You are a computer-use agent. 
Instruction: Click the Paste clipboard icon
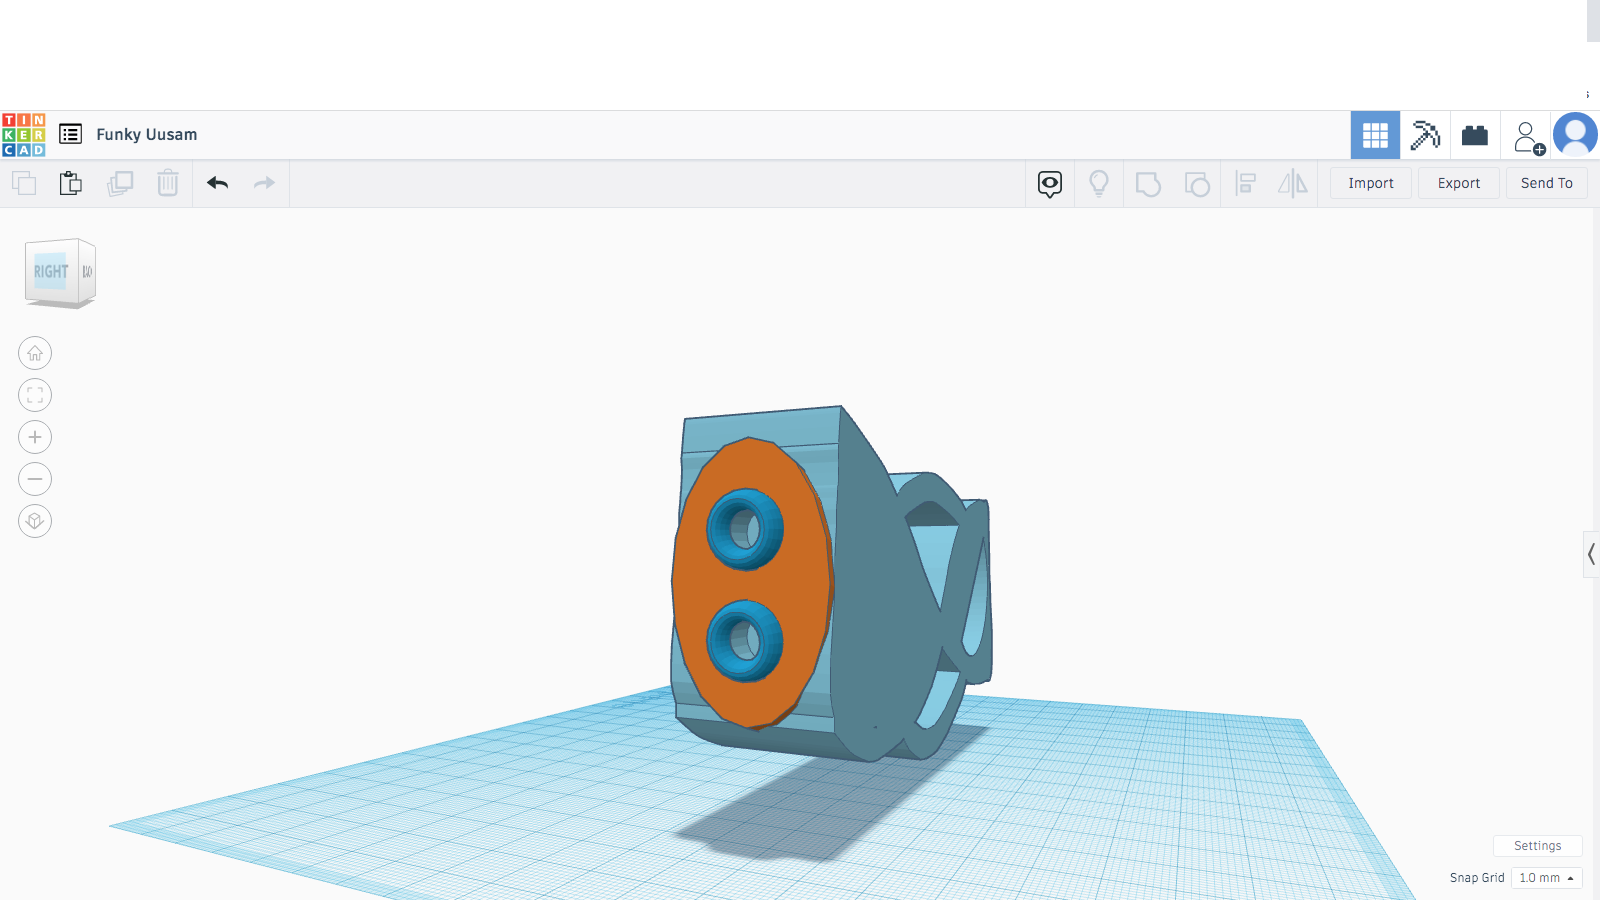tap(71, 183)
